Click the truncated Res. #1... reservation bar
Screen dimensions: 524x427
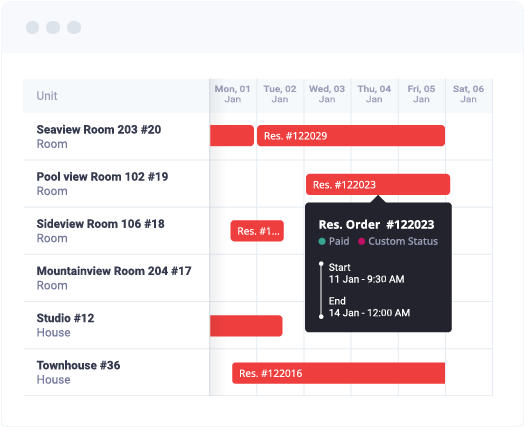tap(257, 231)
